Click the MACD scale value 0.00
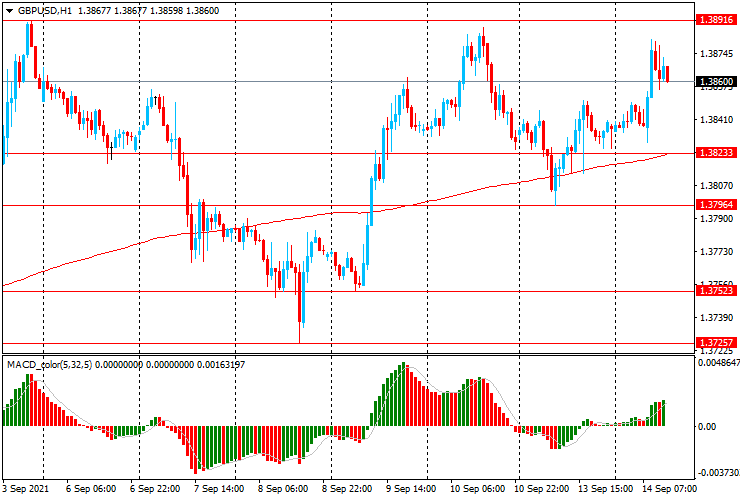The height and width of the screenshot is (500, 740). pyautogui.click(x=707, y=427)
